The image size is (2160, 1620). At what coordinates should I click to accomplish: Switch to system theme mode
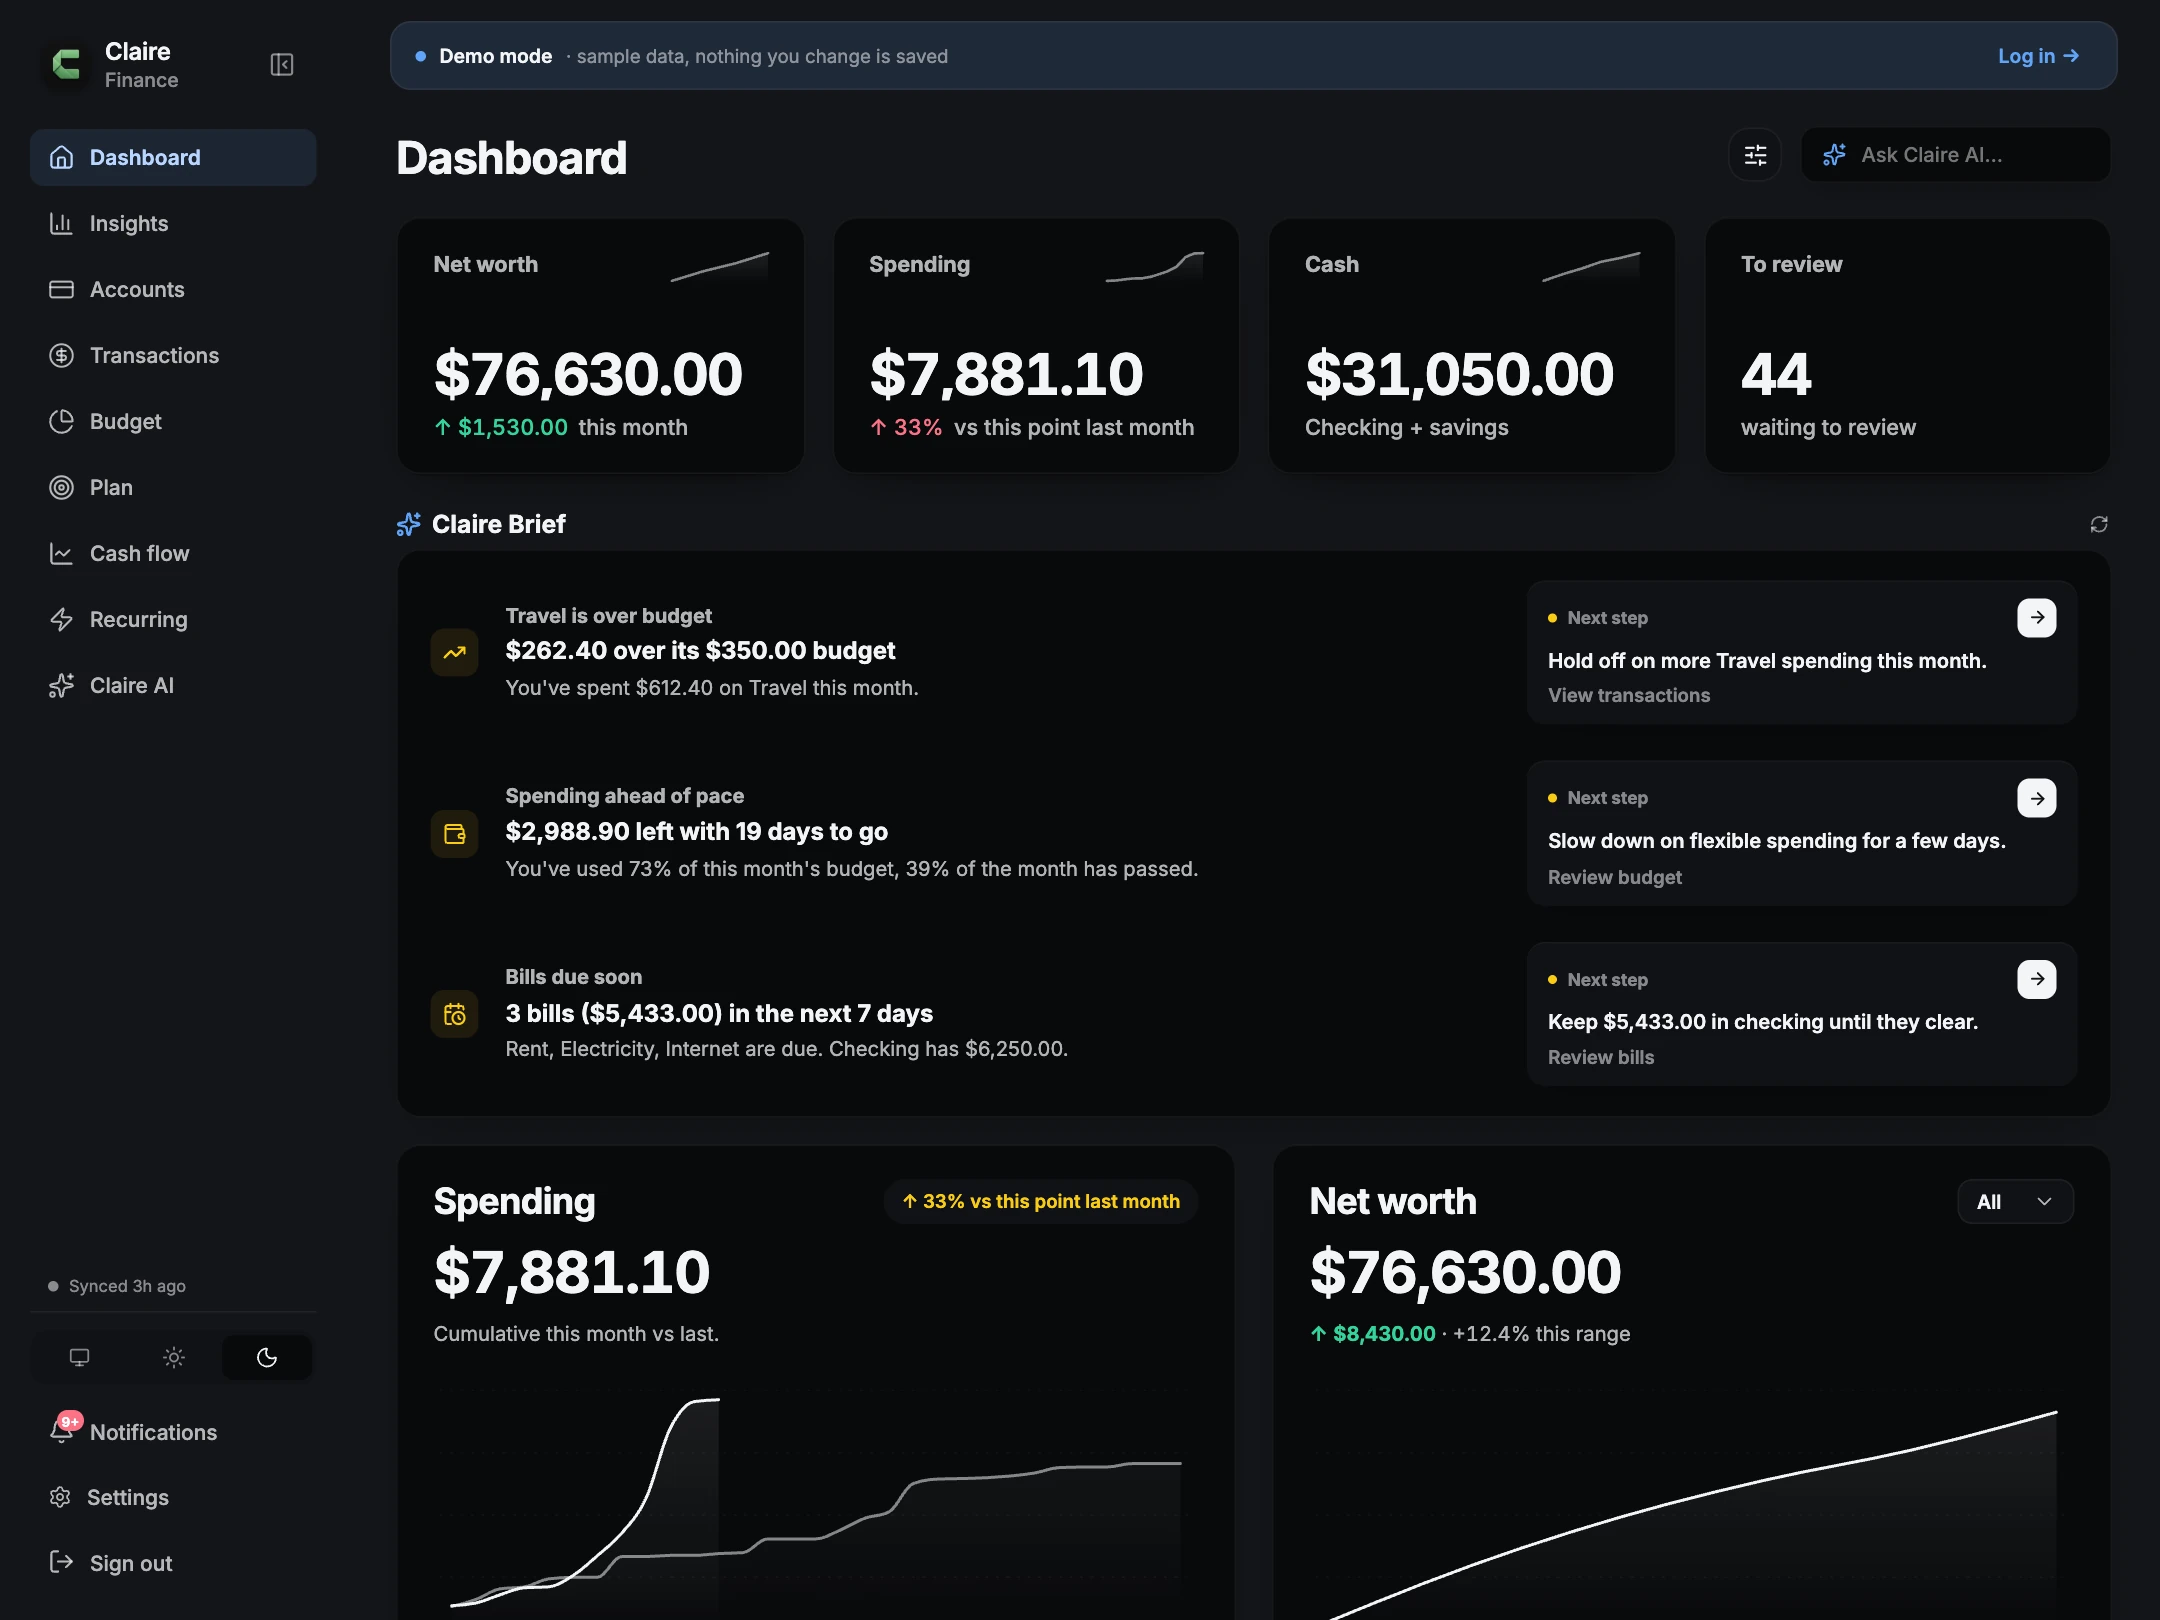click(x=79, y=1357)
